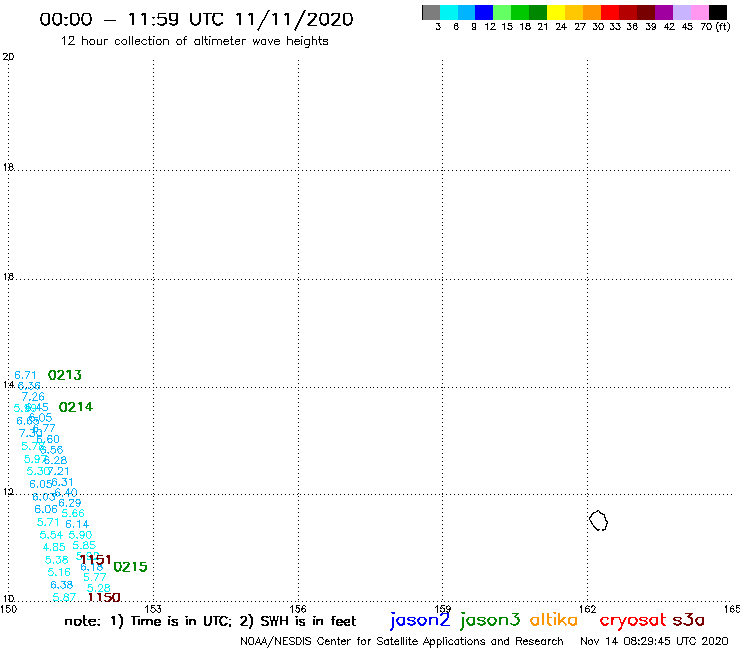Click the wave height value 6.60

(x=48, y=439)
